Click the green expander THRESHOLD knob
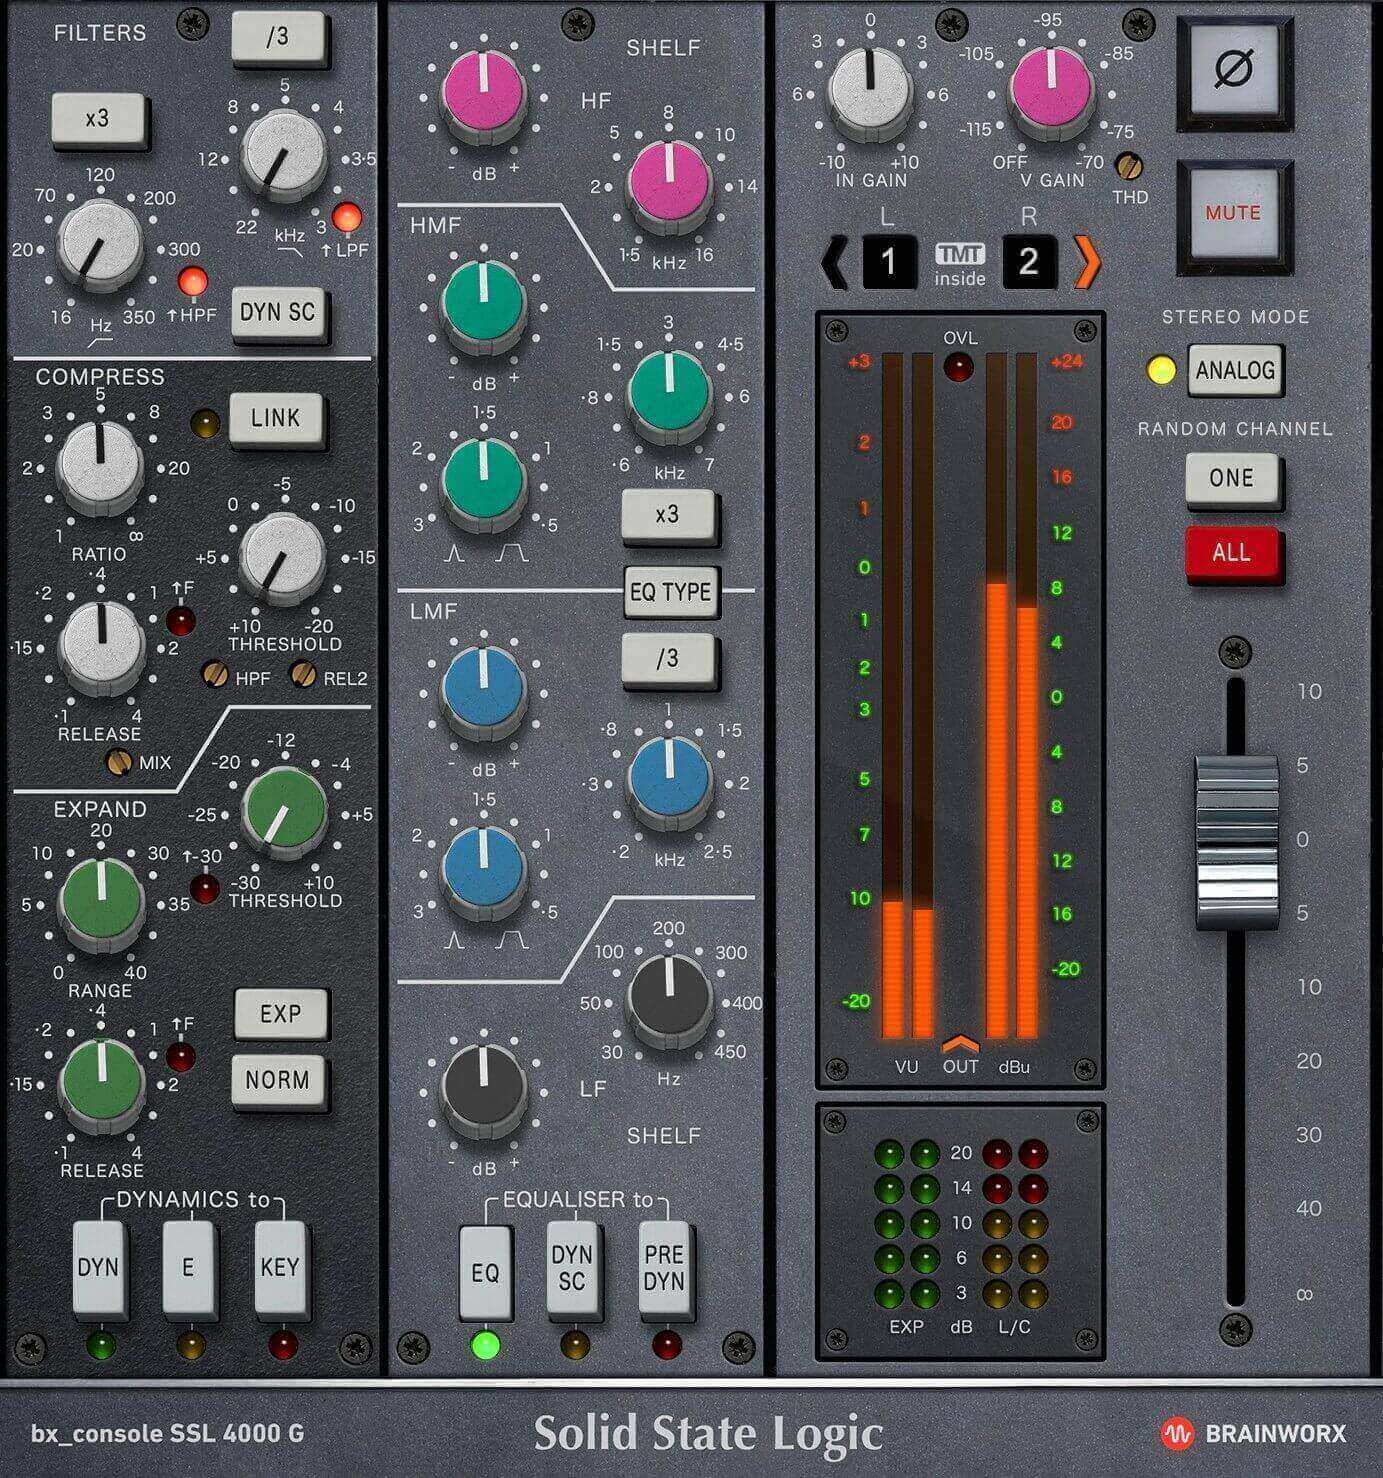The width and height of the screenshot is (1383, 1478). (x=285, y=811)
